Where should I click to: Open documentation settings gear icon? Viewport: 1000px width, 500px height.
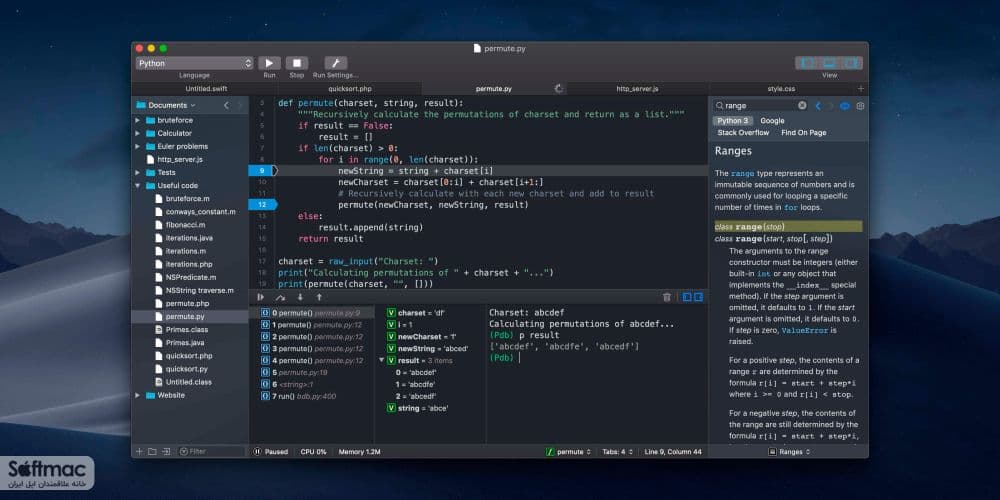tap(860, 106)
